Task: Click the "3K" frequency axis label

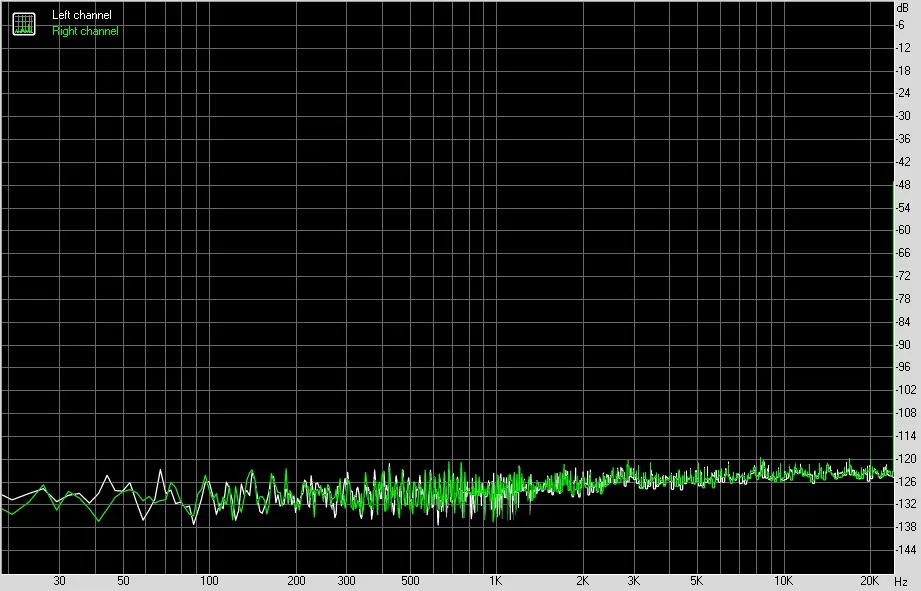Action: 633,581
